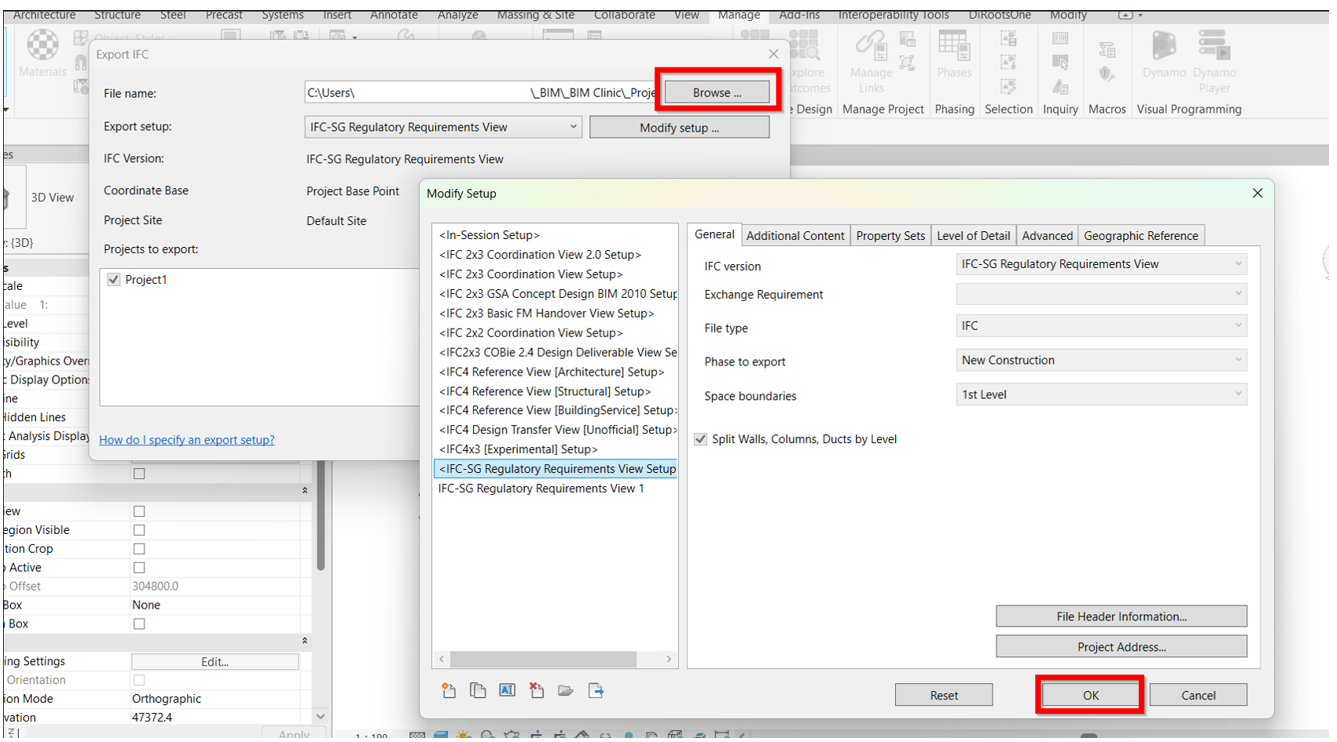Screen dimensions: 1337x742
Task: Select IFC4x3 [Experimental] Setup in list
Action: coord(518,450)
